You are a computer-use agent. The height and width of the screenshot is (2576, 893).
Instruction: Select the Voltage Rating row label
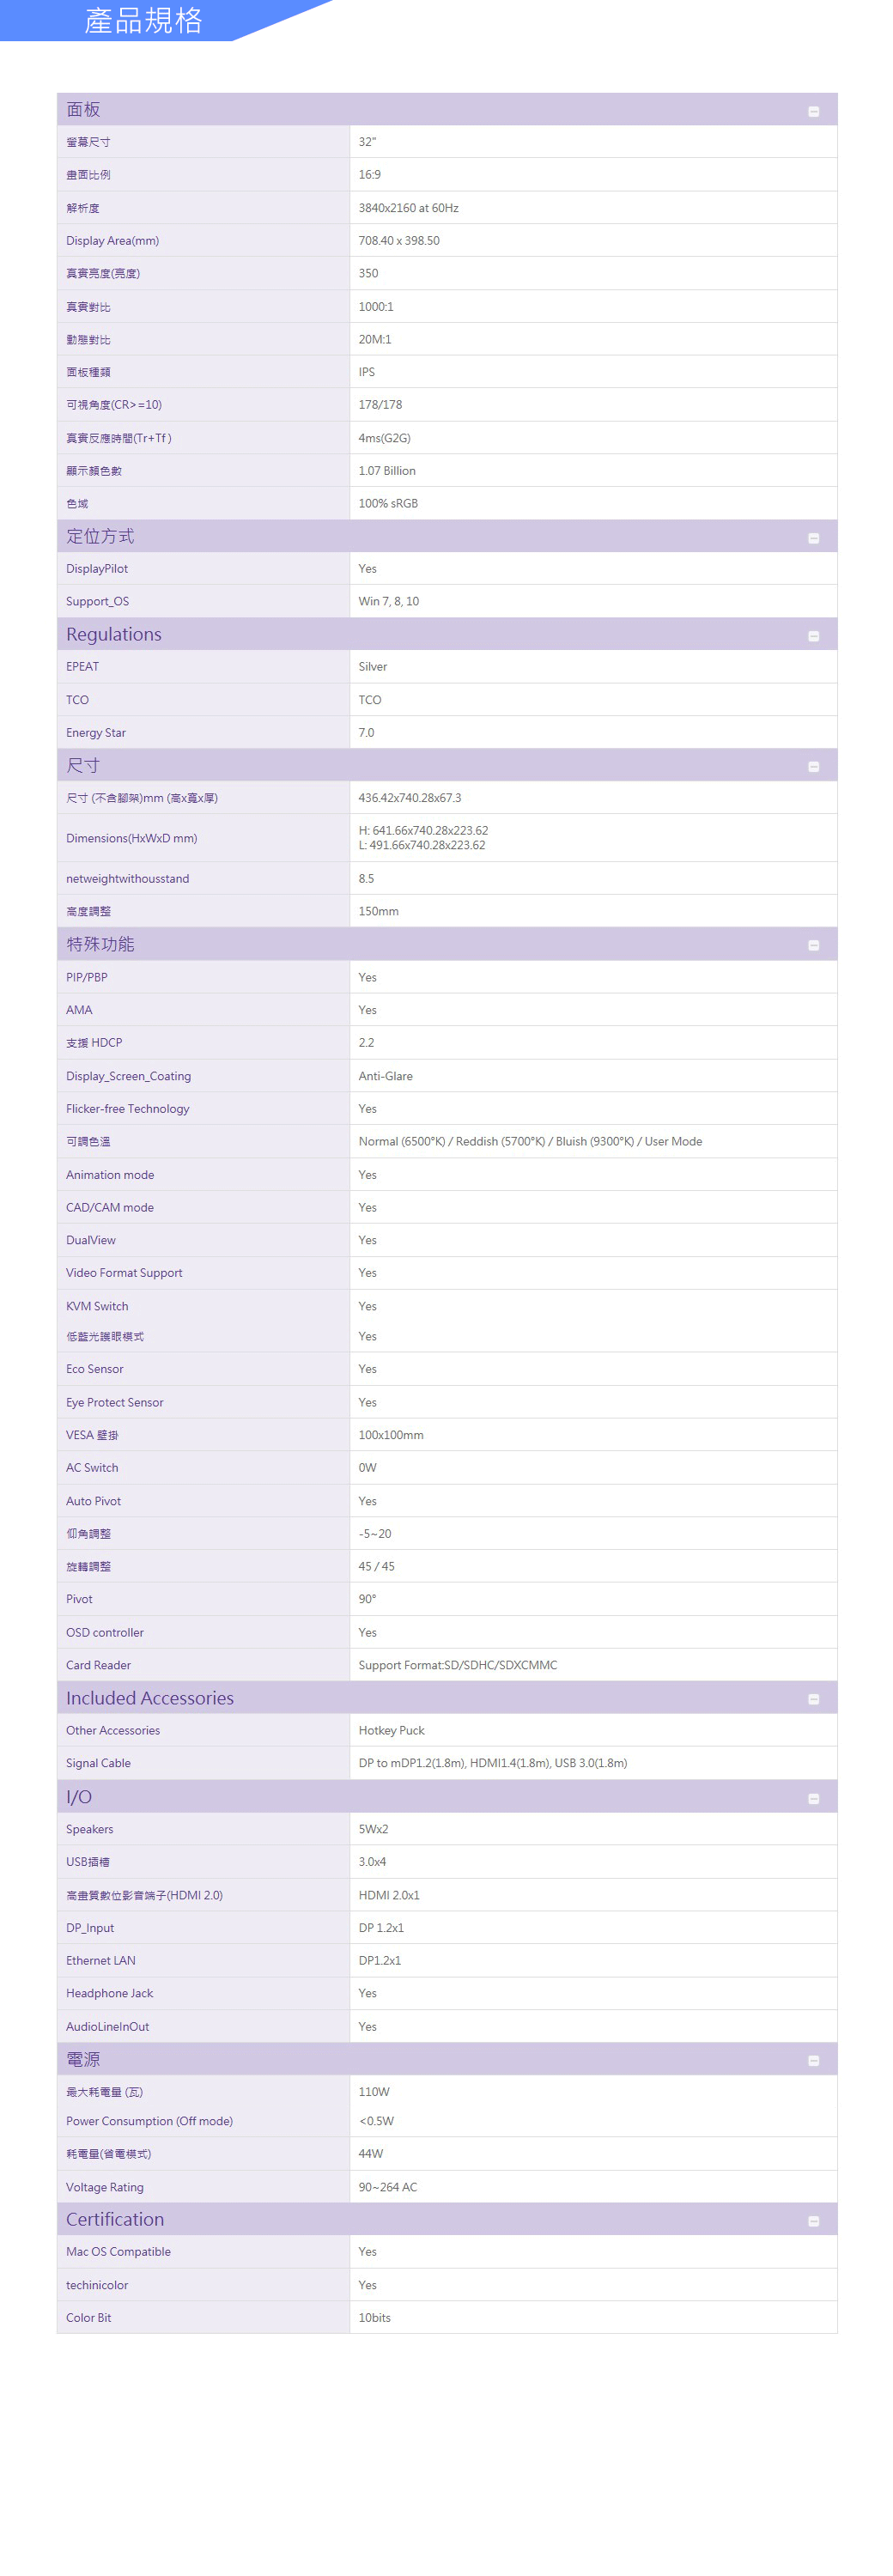click(x=104, y=2187)
